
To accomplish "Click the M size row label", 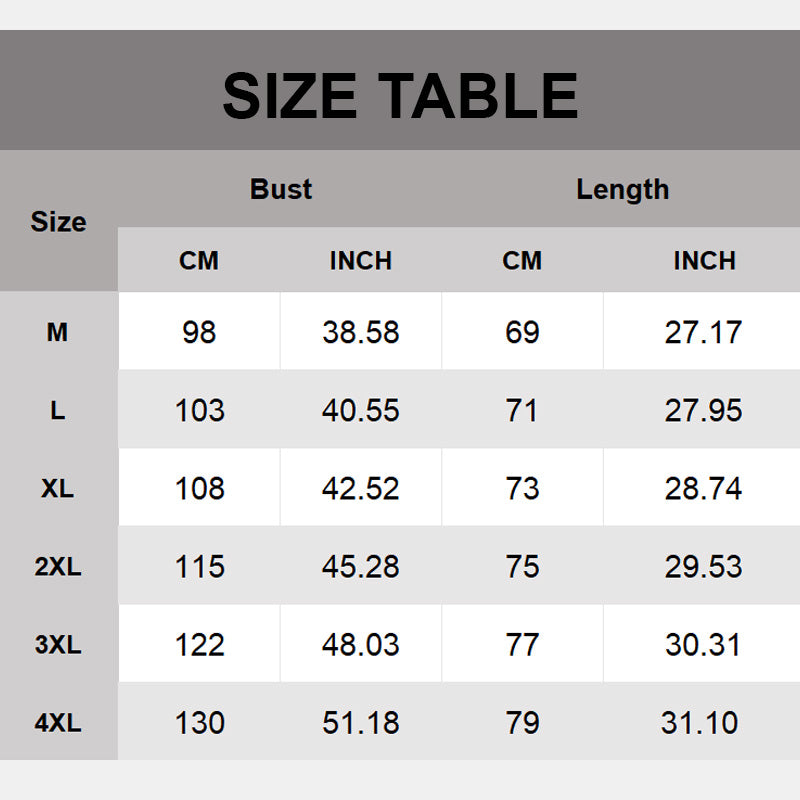I will pyautogui.click(x=58, y=332).
